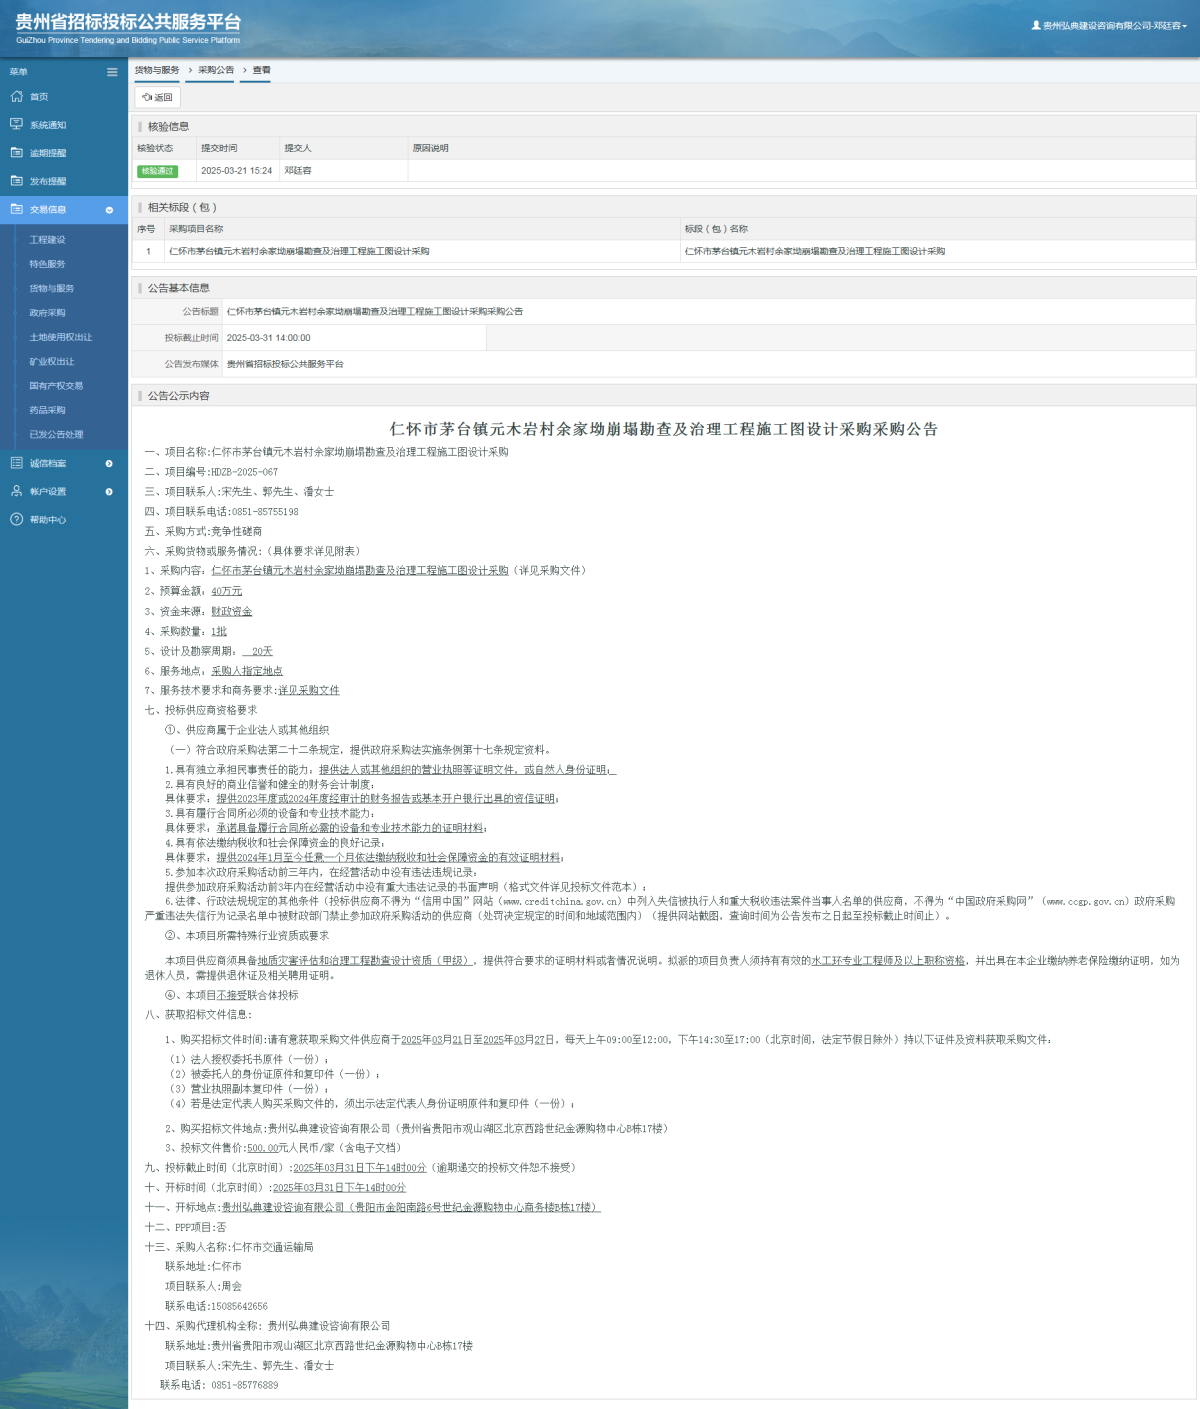This screenshot has height=1409, width=1200.
Task: Click the green 核验通过 status badge
Action: pos(157,171)
